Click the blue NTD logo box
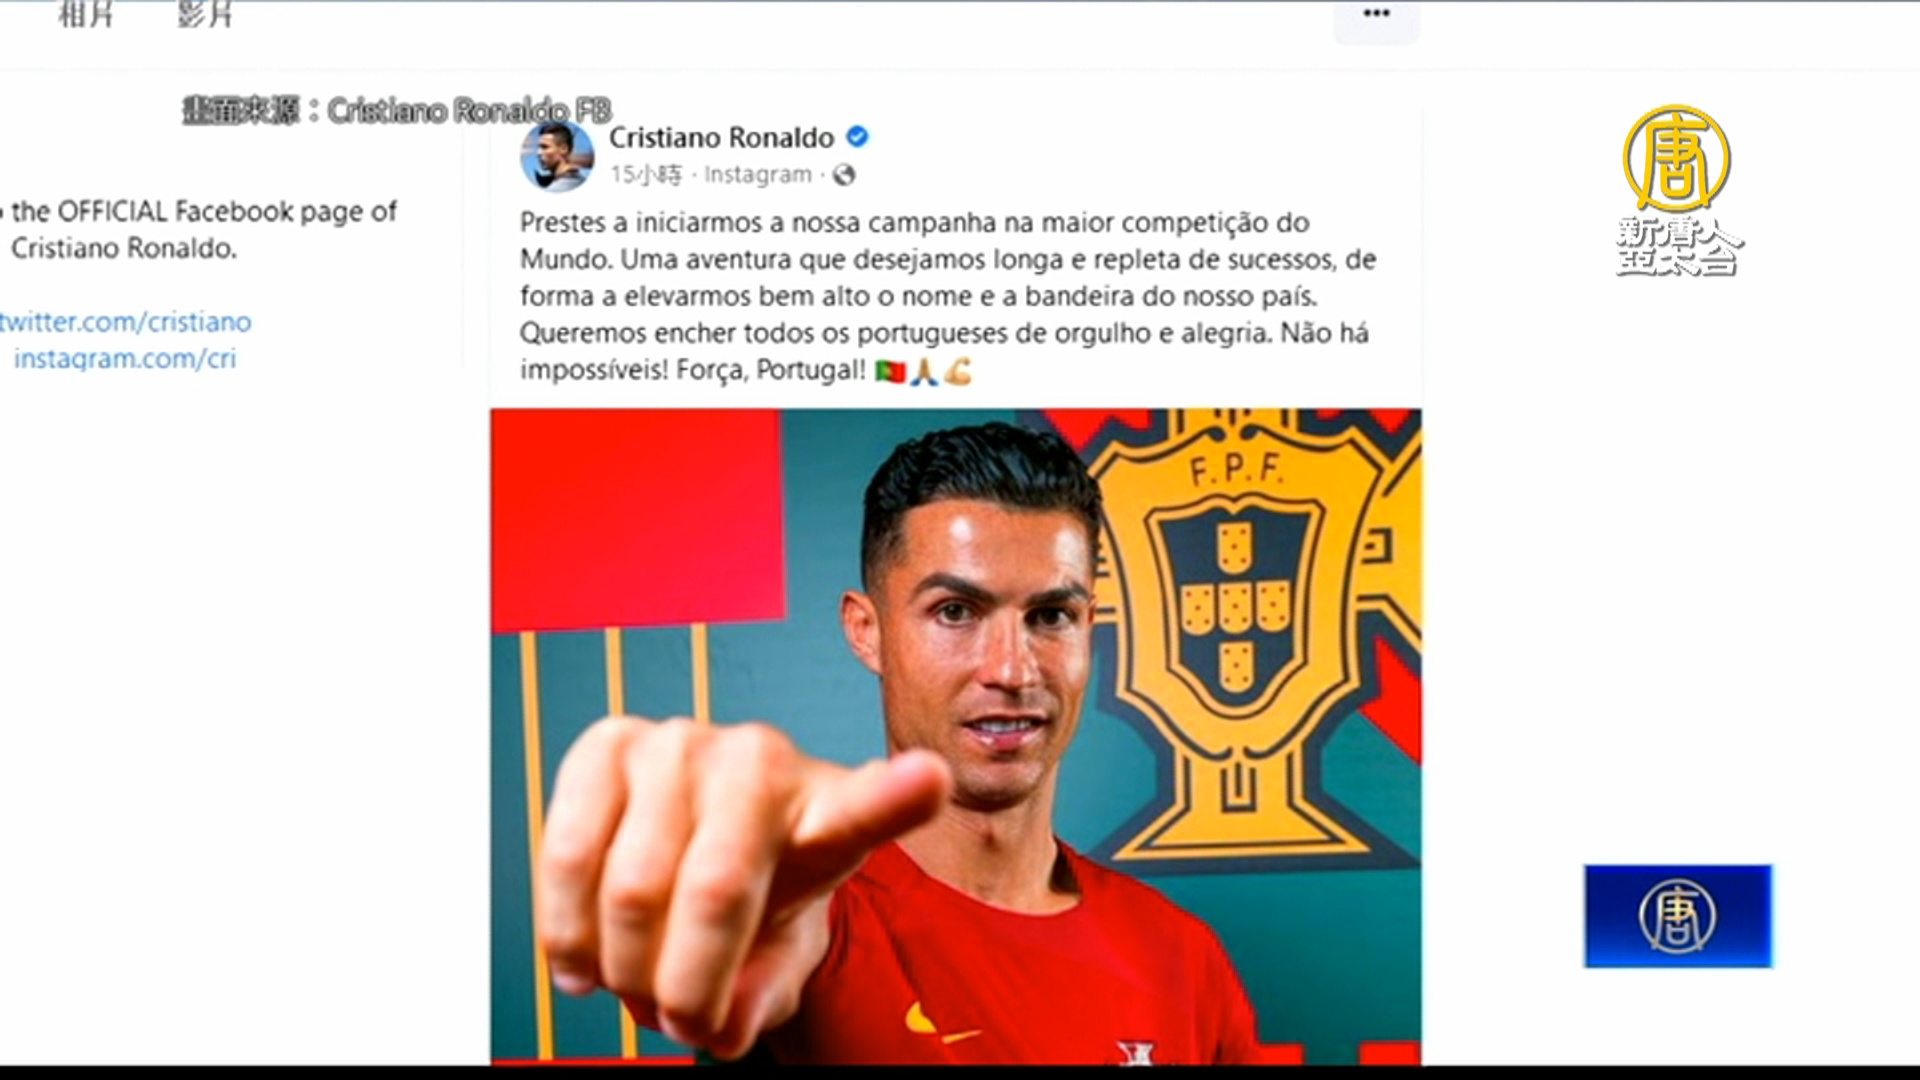The height and width of the screenshot is (1080, 1920). tap(1678, 916)
